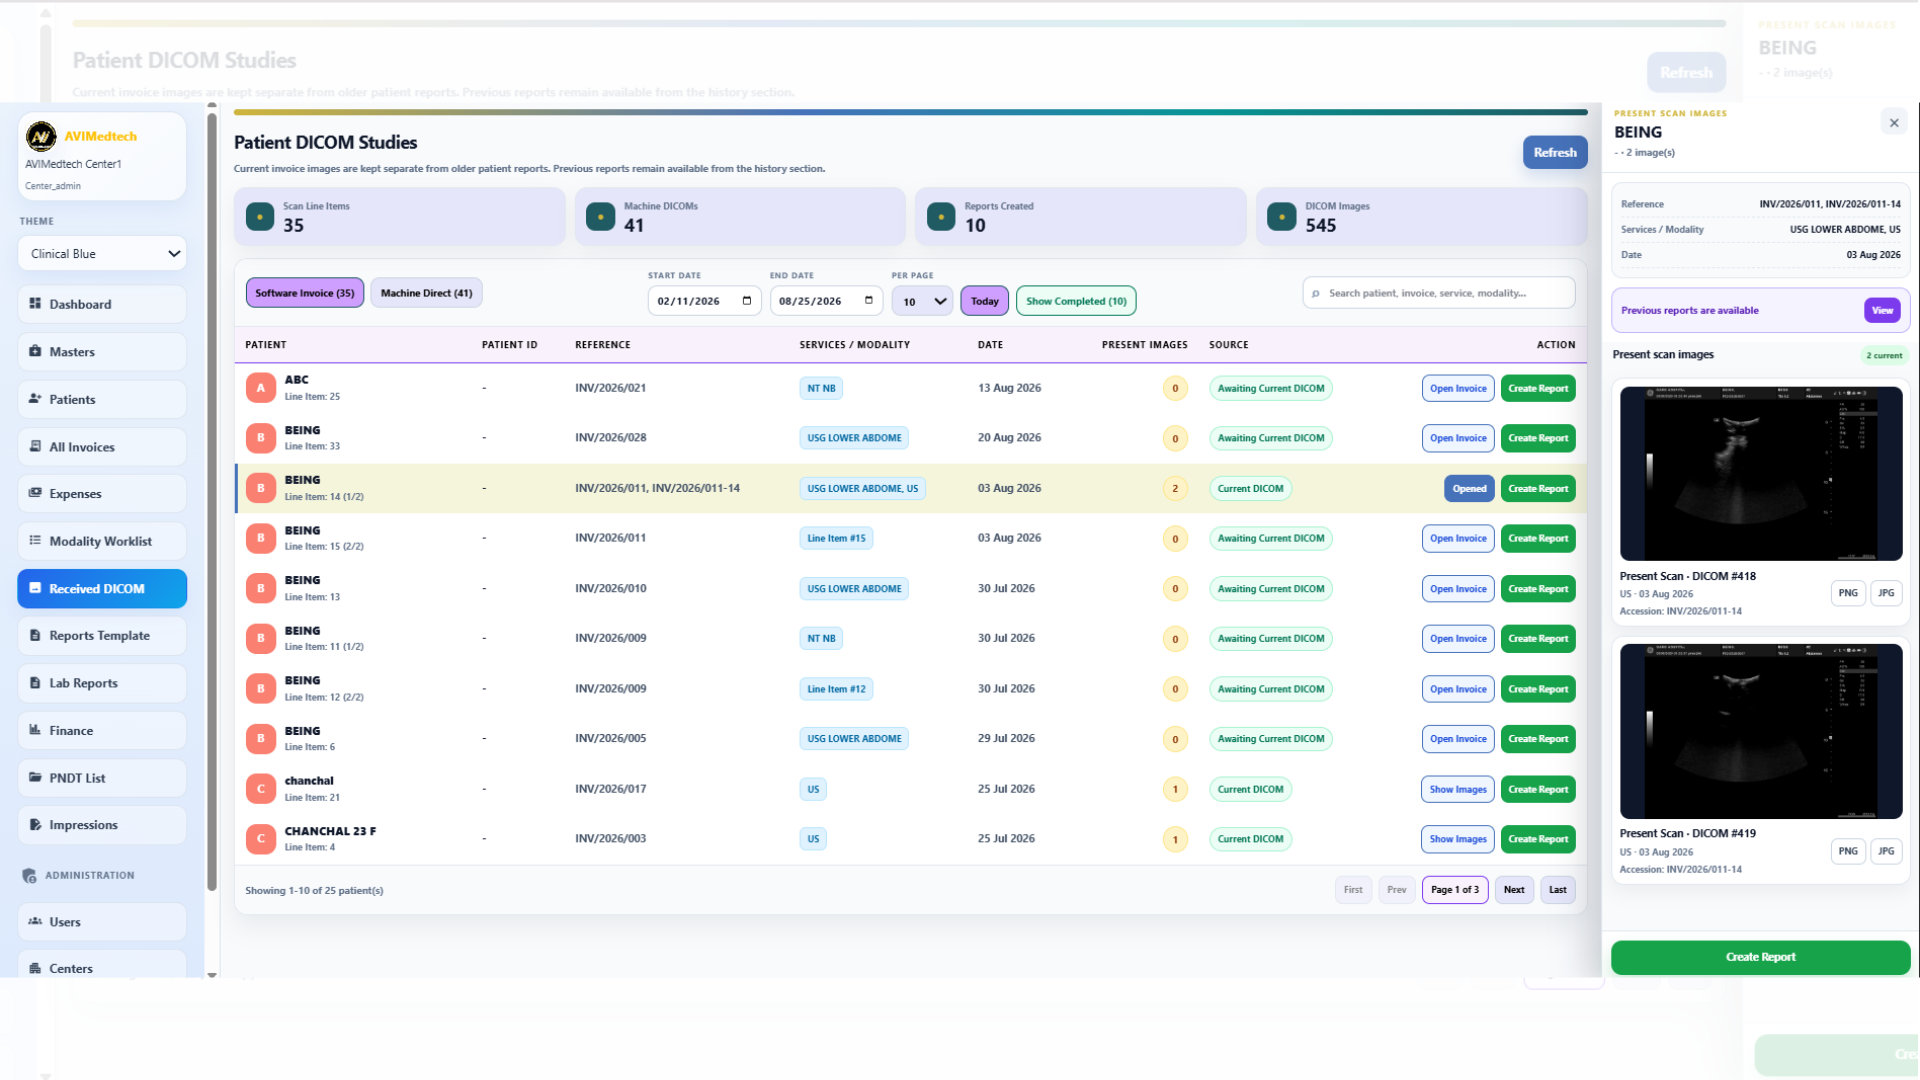Click the Refresh button
Viewport: 1920px width, 1080px height.
point(1555,153)
